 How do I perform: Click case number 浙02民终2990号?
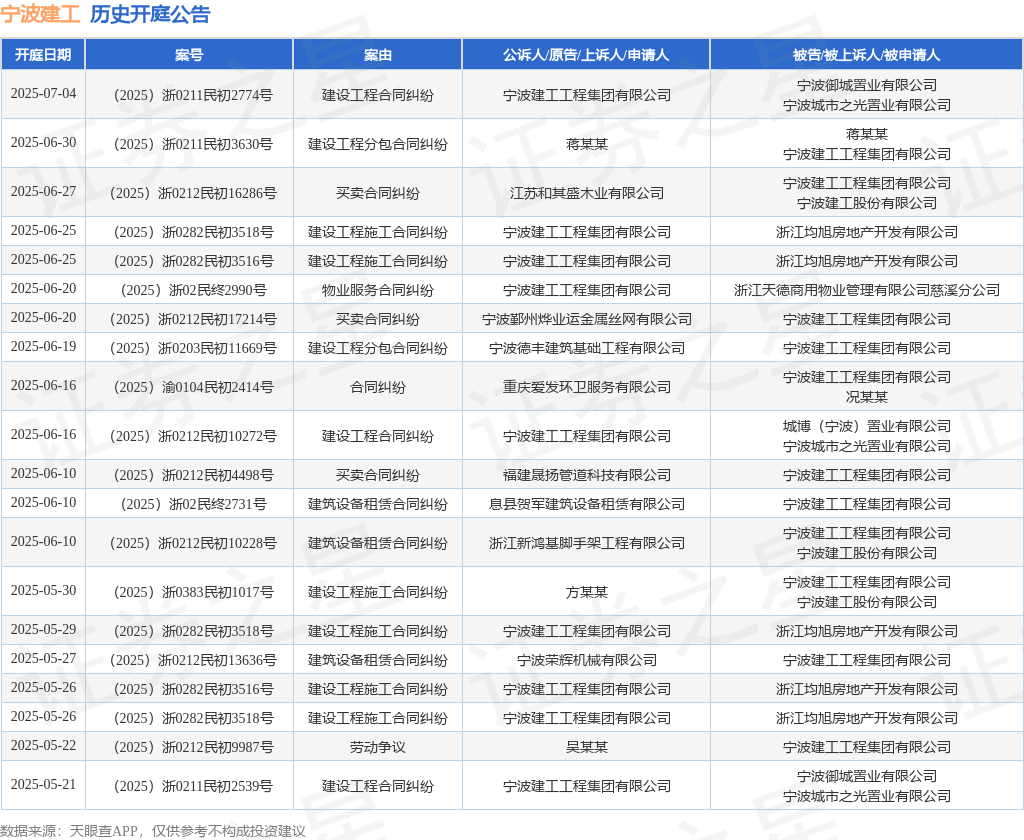[193, 290]
